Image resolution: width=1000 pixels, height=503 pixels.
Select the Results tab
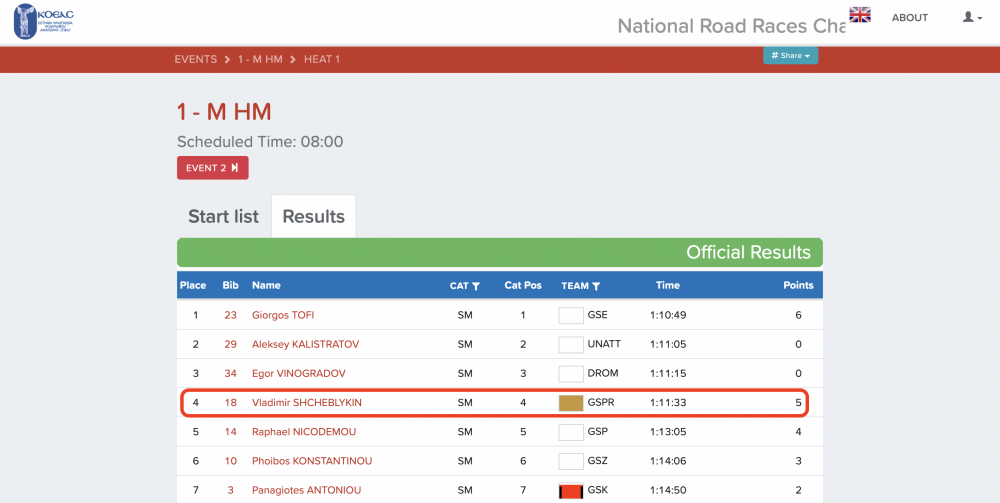coord(313,216)
